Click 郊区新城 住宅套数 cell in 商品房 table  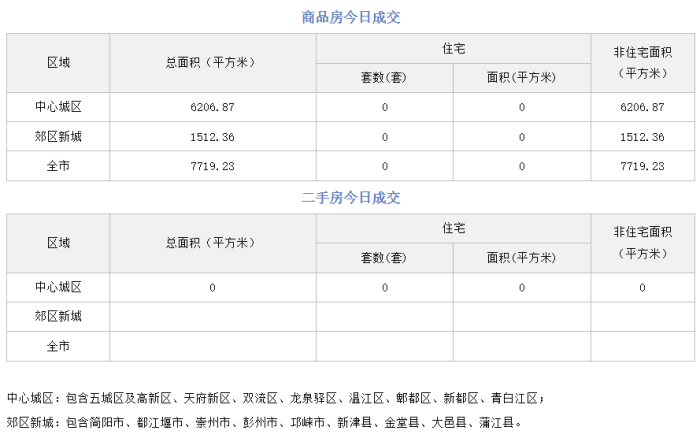(384, 137)
